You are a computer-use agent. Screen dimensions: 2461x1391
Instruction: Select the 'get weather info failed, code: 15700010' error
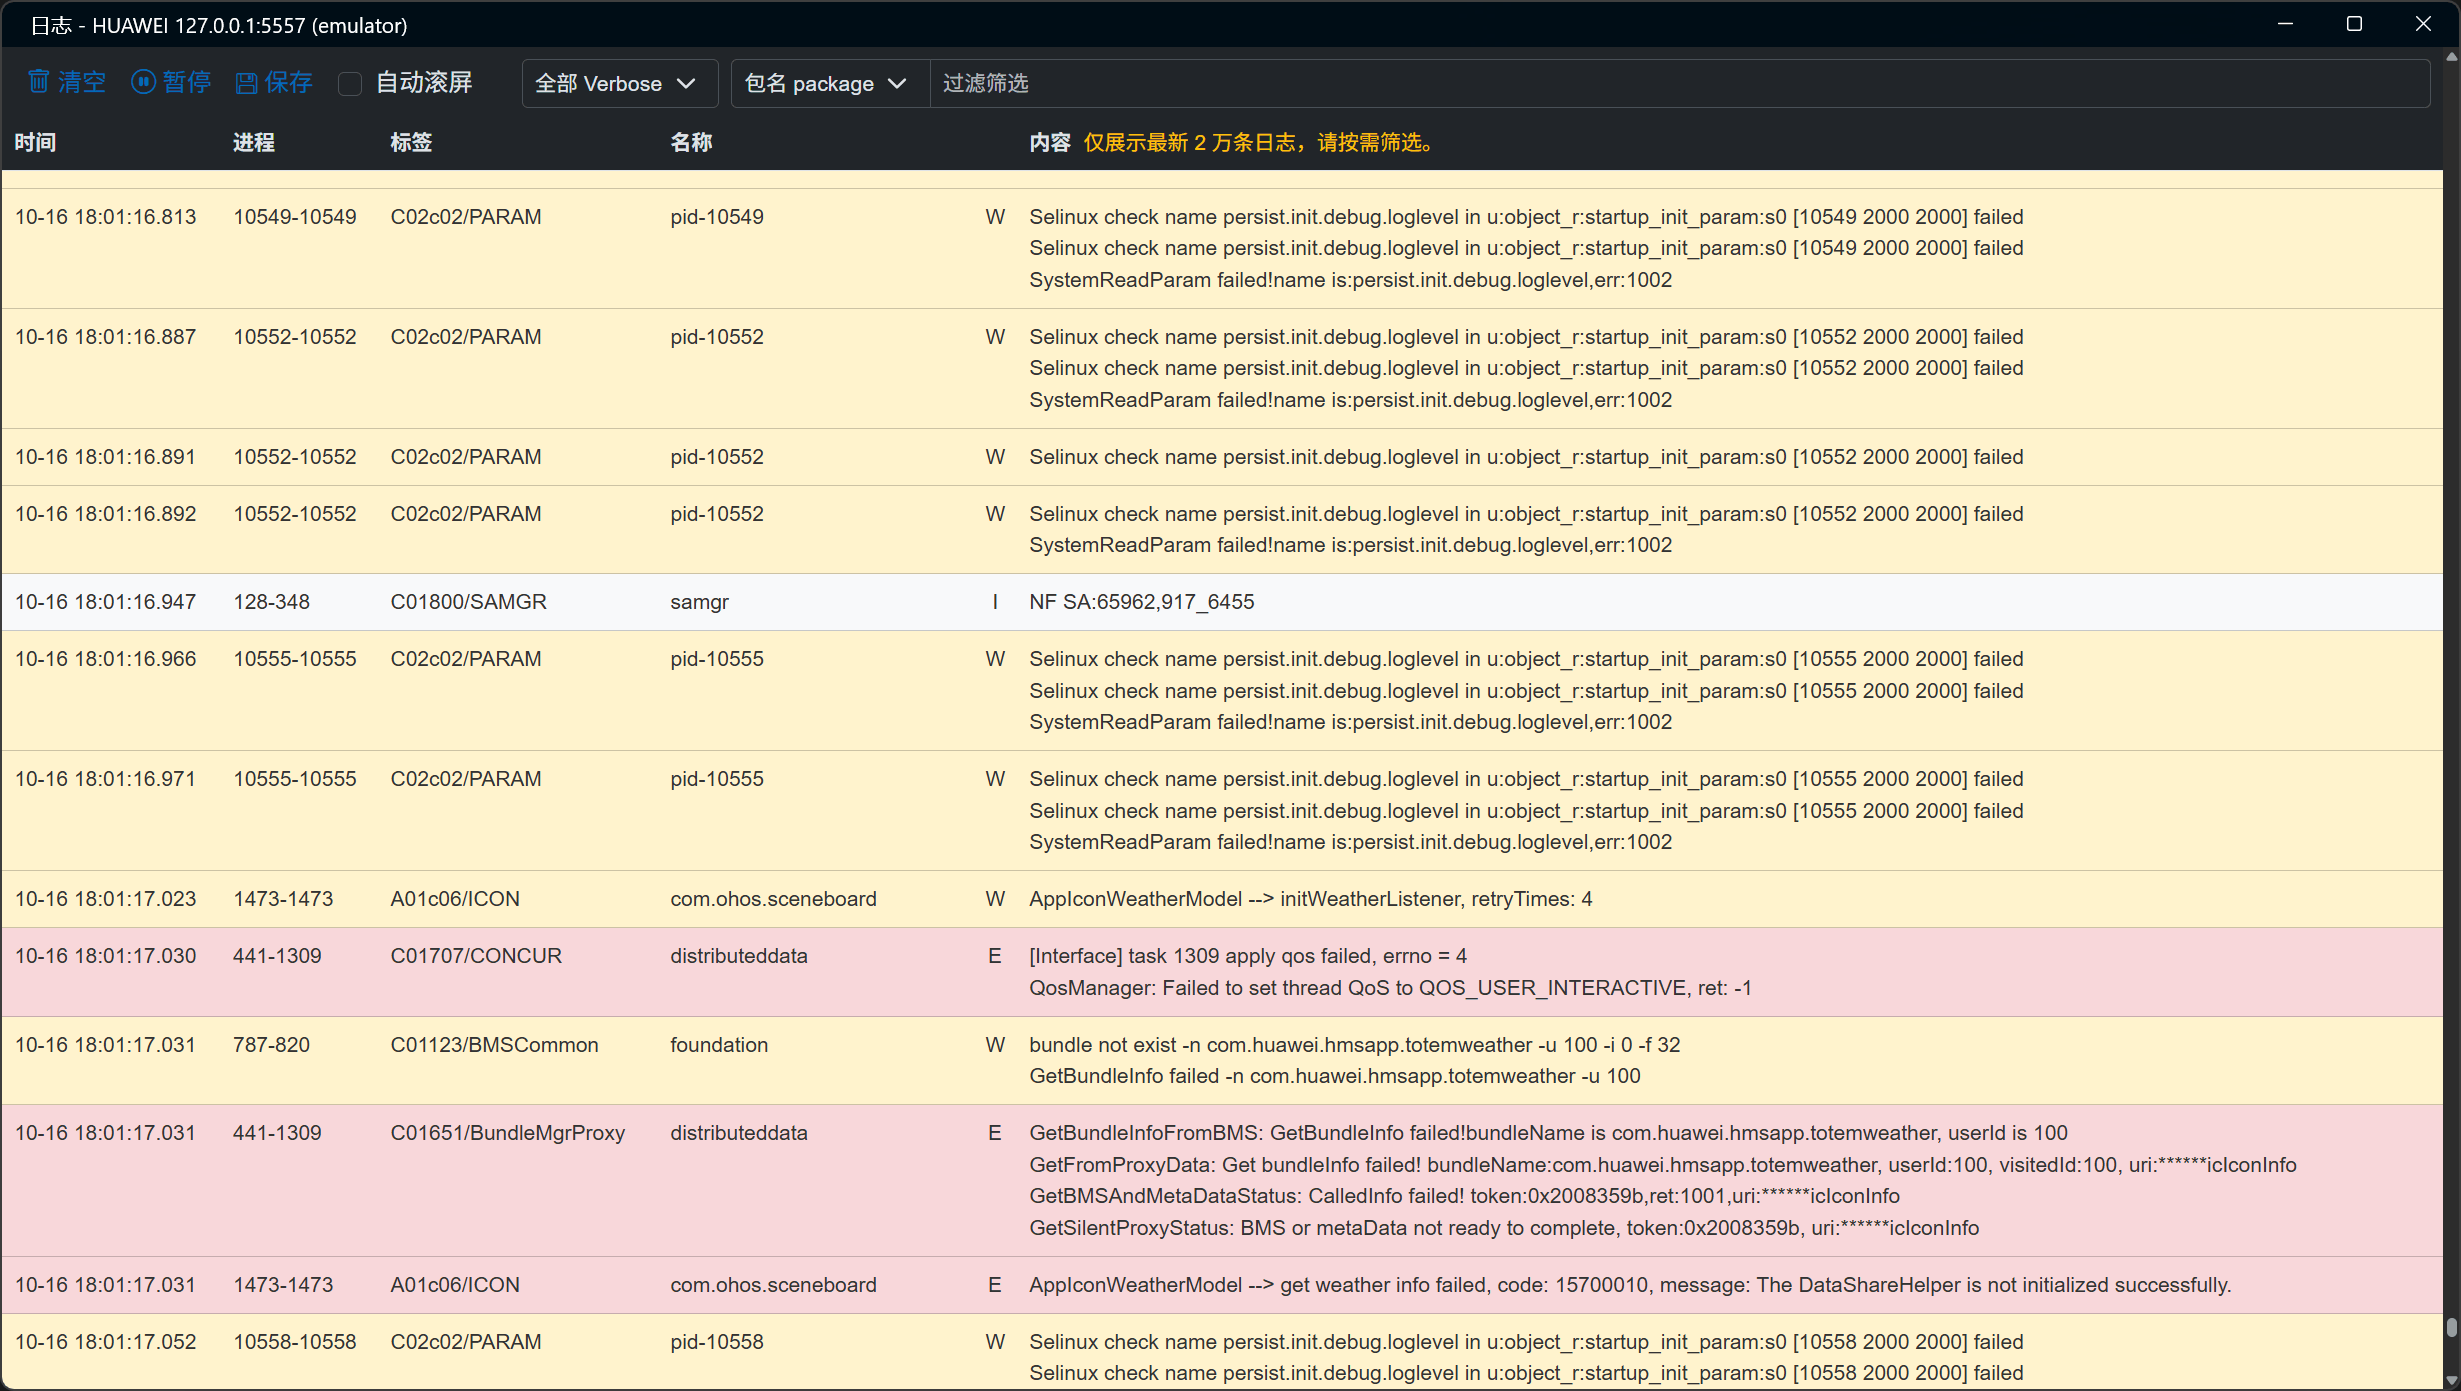pyautogui.click(x=1630, y=1285)
